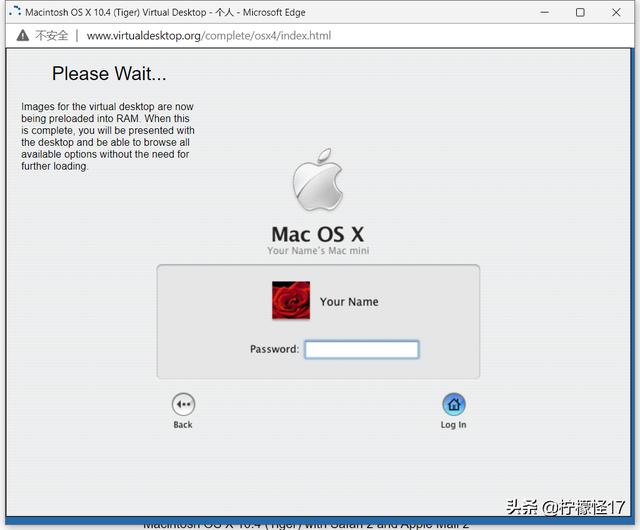Click the red rose user picture

click(x=291, y=300)
